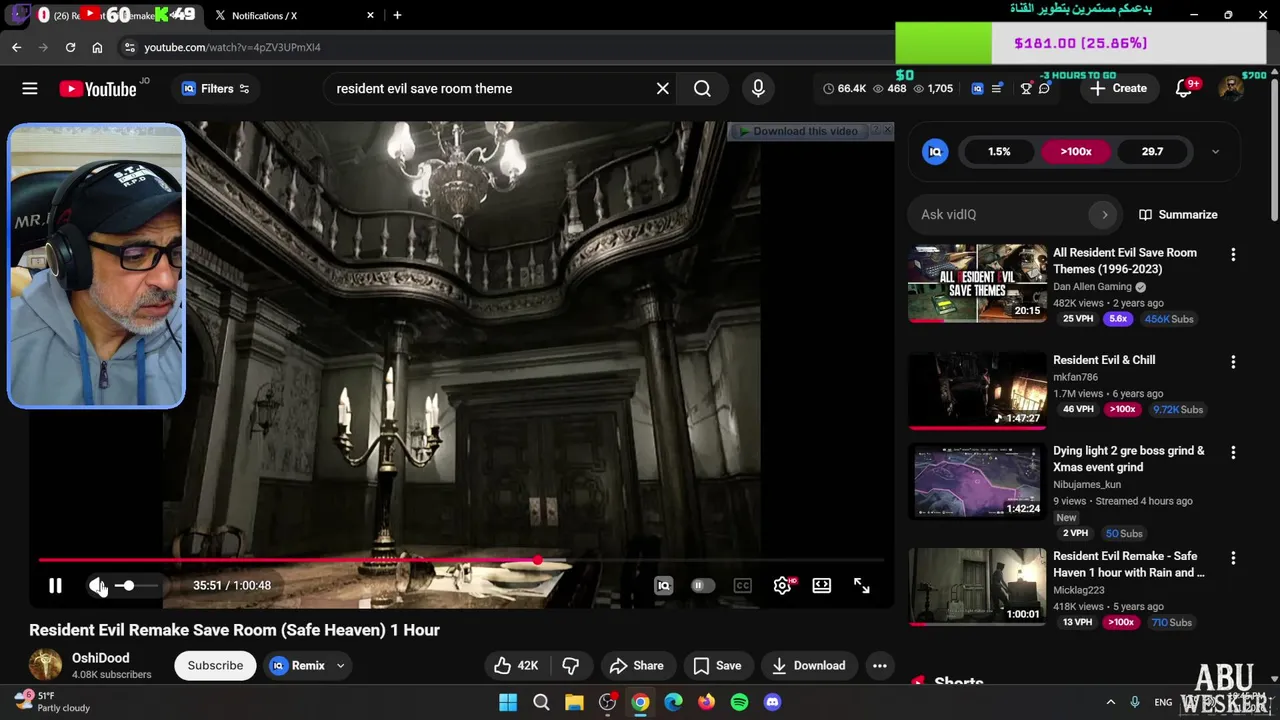Image resolution: width=1280 pixels, height=720 pixels.
Task: Open All Resident Evil Save Themes thumbnail
Action: tap(977, 283)
